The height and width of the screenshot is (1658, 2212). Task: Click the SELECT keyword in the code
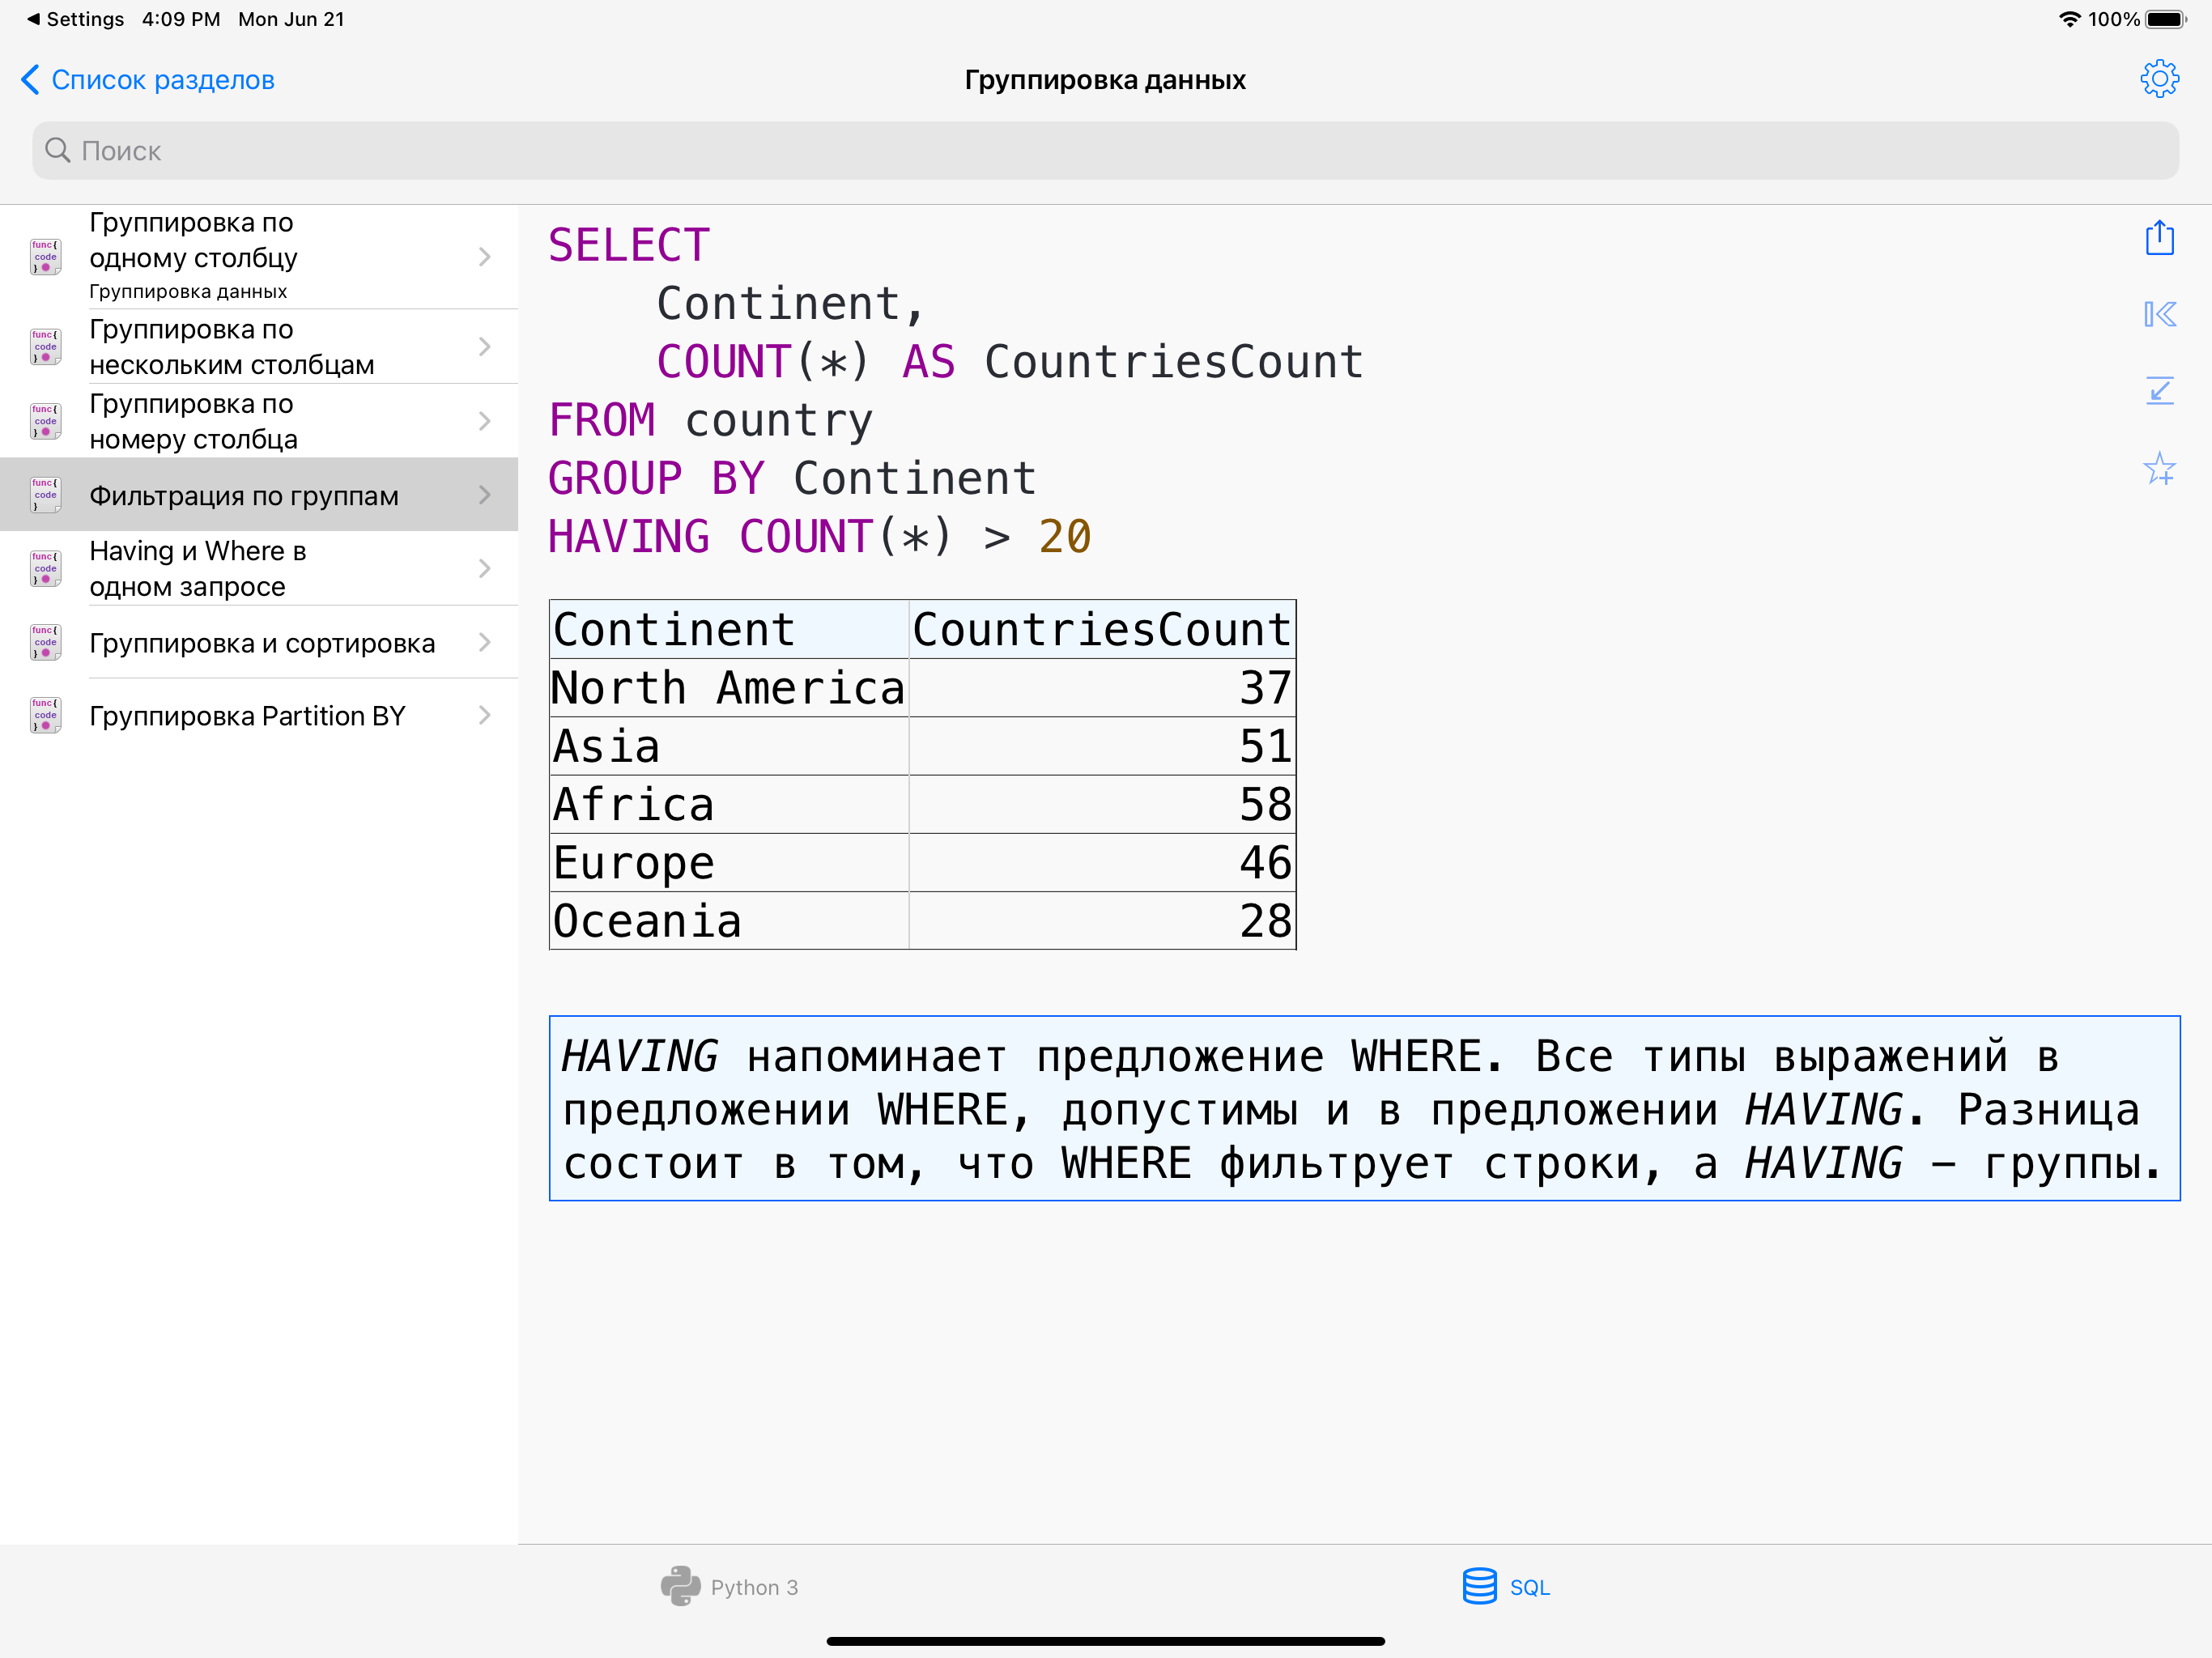pyautogui.click(x=629, y=245)
